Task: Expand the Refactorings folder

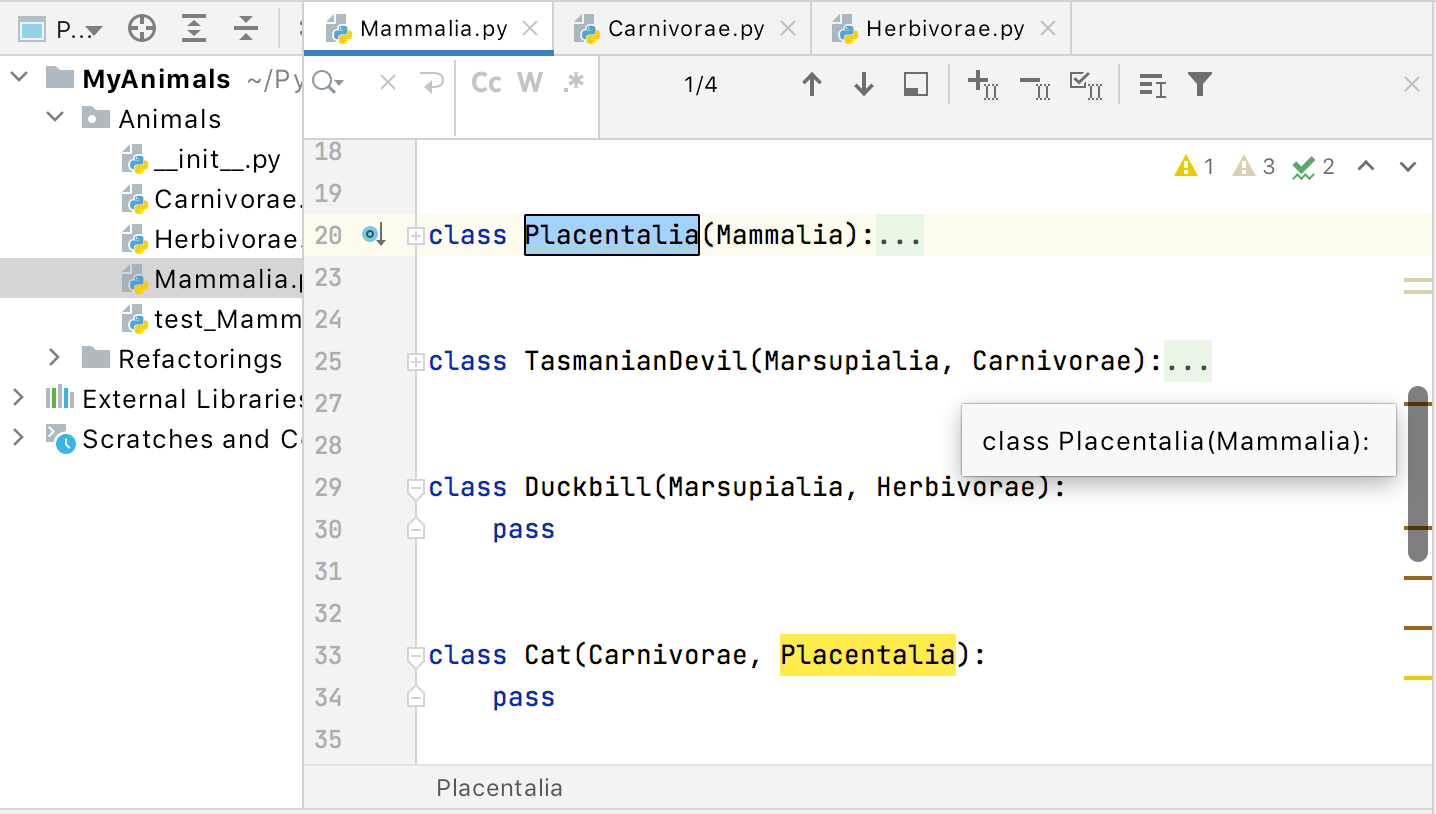Action: coord(55,358)
